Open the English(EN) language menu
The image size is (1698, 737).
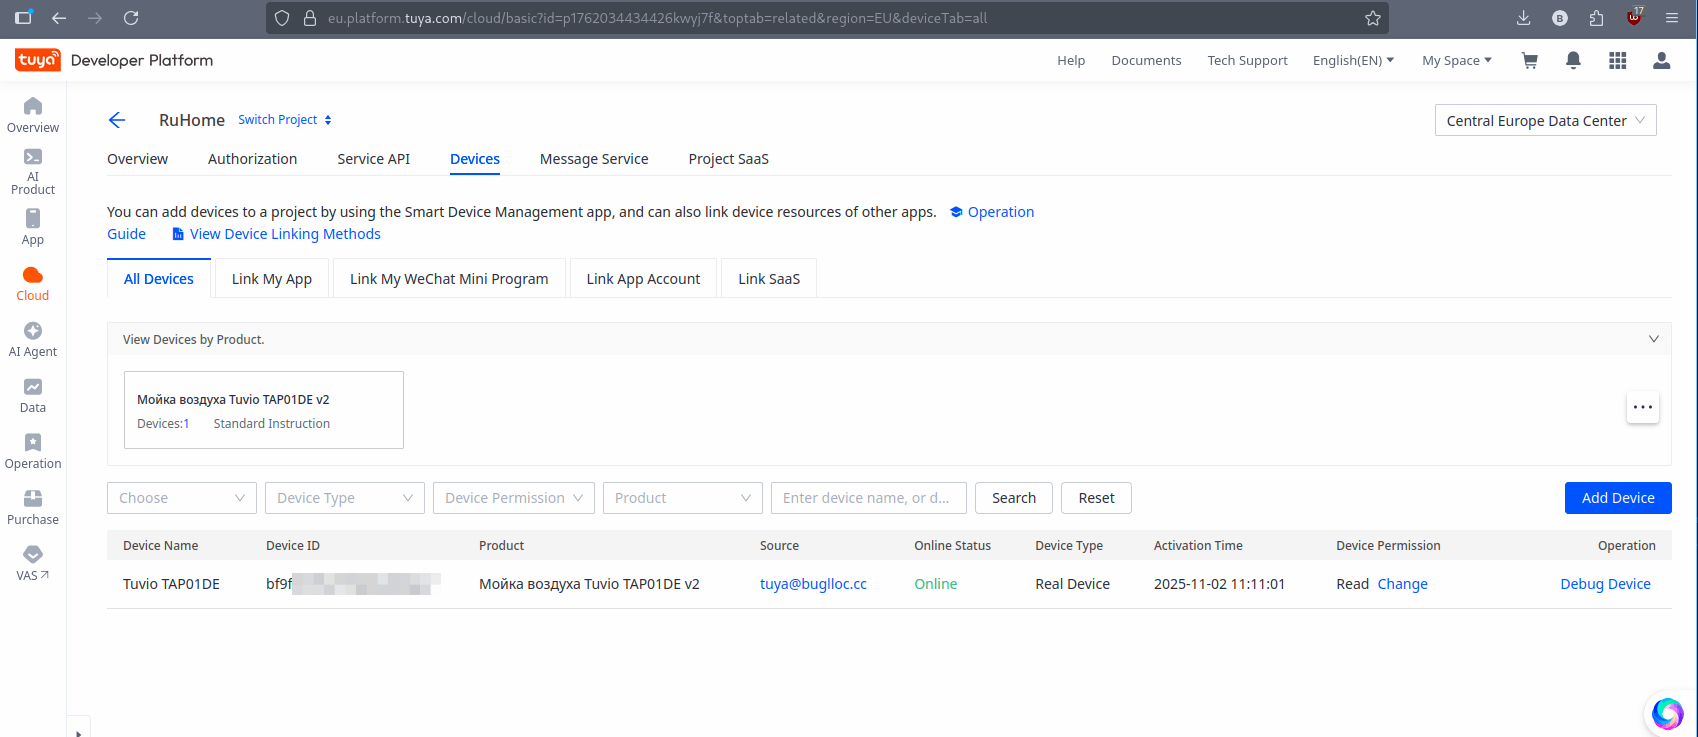1352,61
